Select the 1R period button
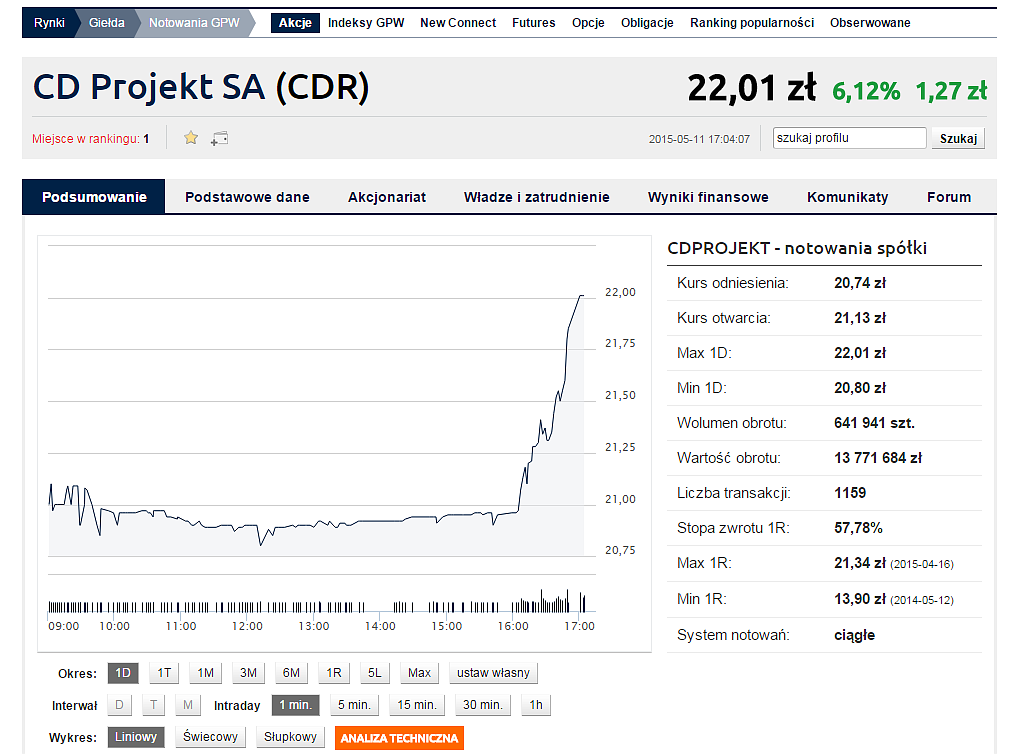 click(334, 673)
